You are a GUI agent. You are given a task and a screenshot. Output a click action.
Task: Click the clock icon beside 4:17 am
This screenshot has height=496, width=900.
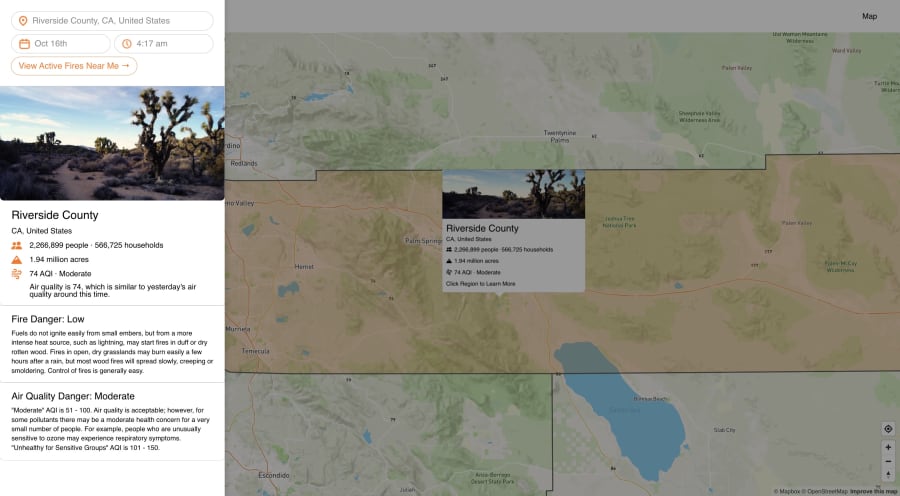point(127,44)
